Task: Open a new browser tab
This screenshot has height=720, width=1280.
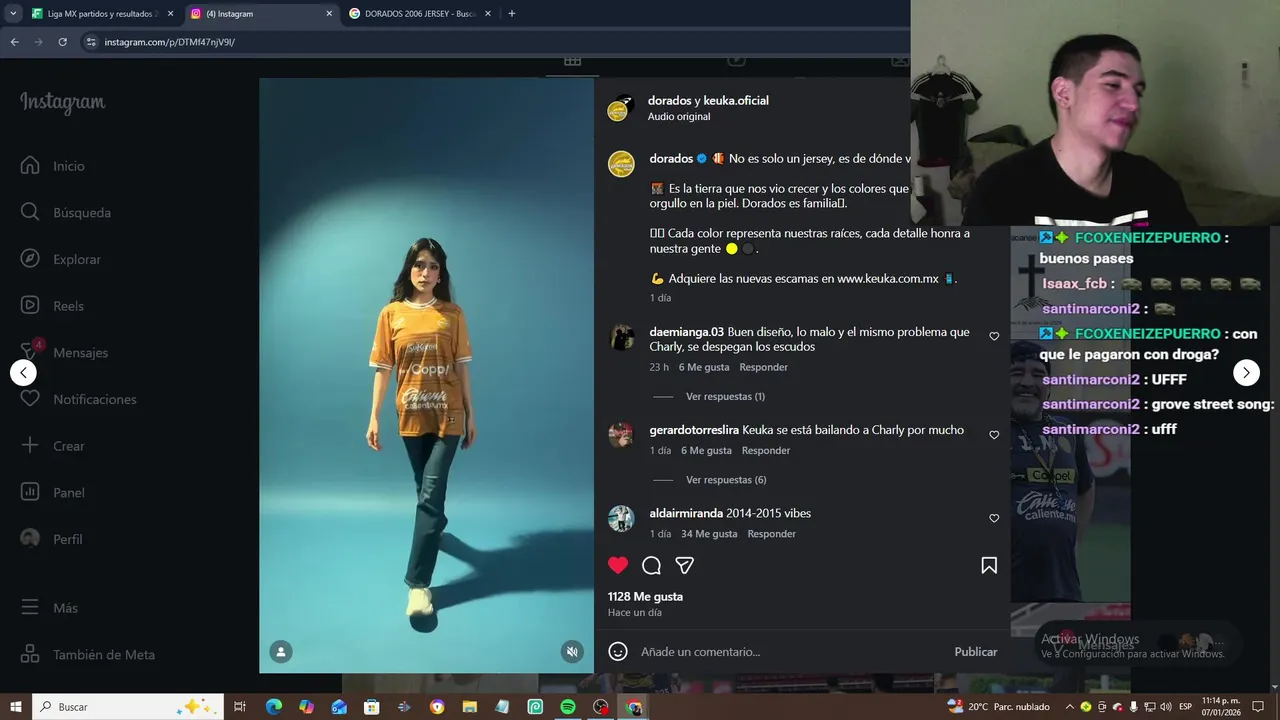Action: click(x=512, y=14)
